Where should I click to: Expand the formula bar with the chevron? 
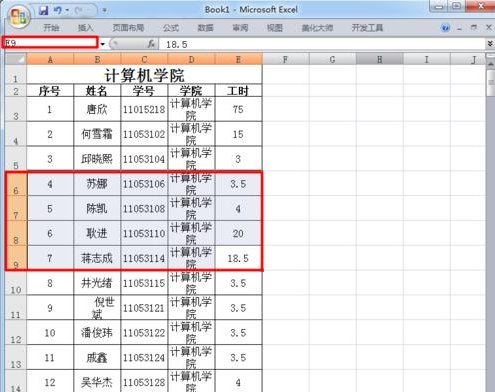coord(490,44)
